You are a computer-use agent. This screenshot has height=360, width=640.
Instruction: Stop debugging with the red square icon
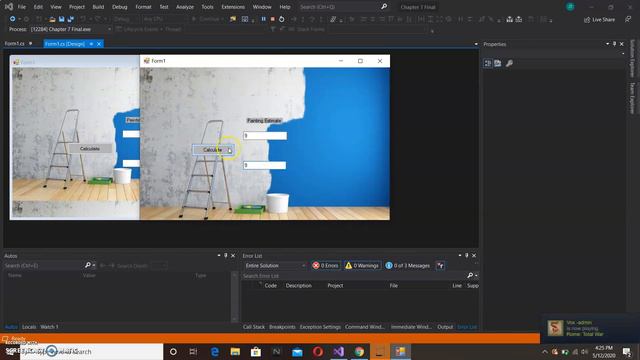273,19
